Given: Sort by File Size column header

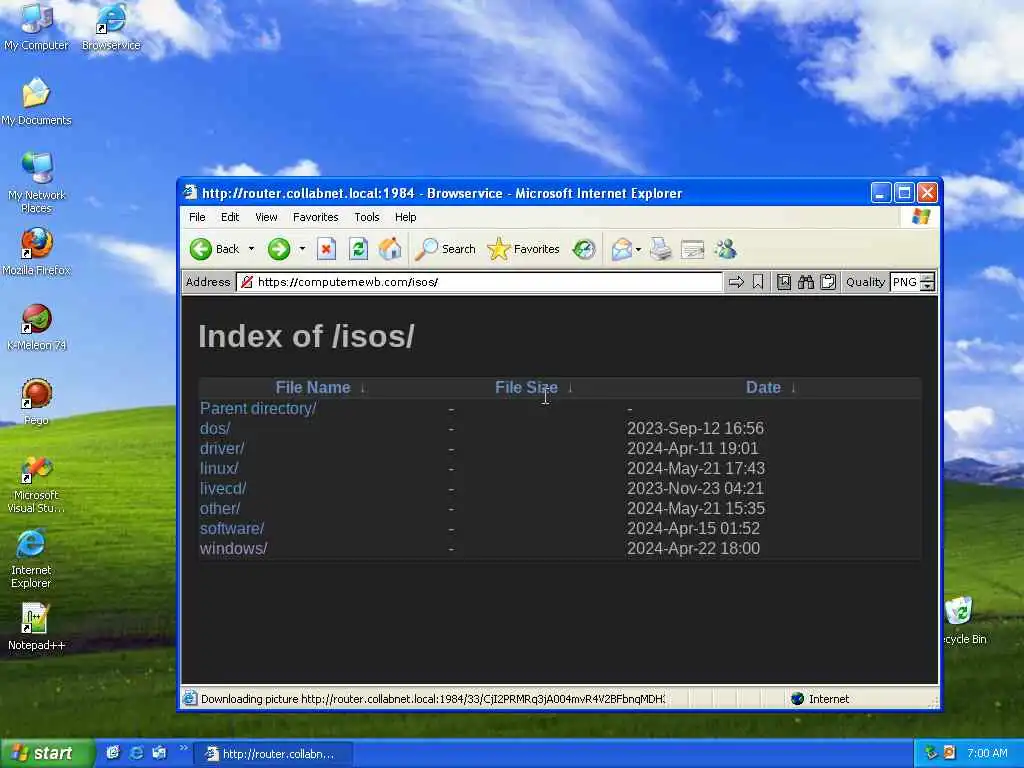Looking at the screenshot, I should 526,387.
